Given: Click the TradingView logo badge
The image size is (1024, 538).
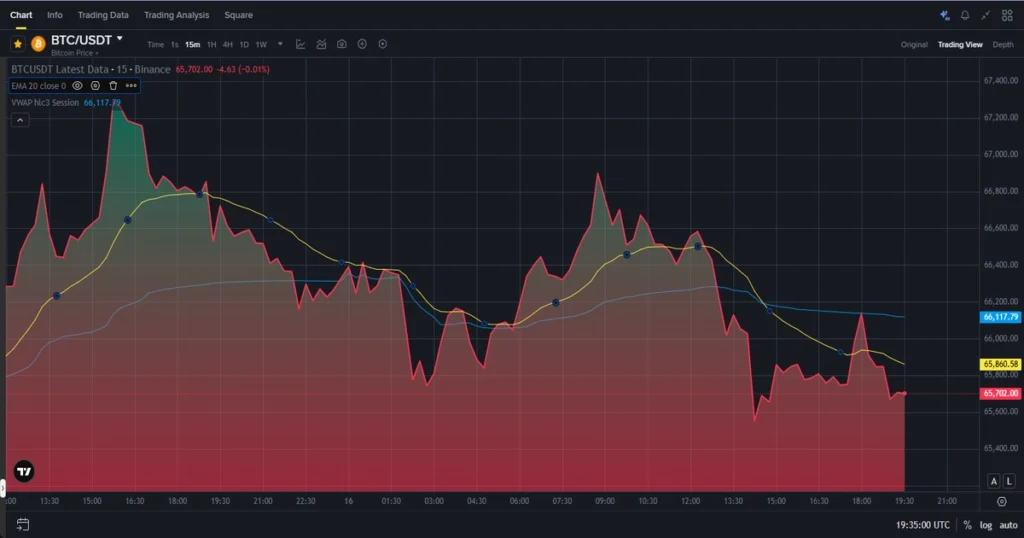Looking at the screenshot, I should 24,471.
